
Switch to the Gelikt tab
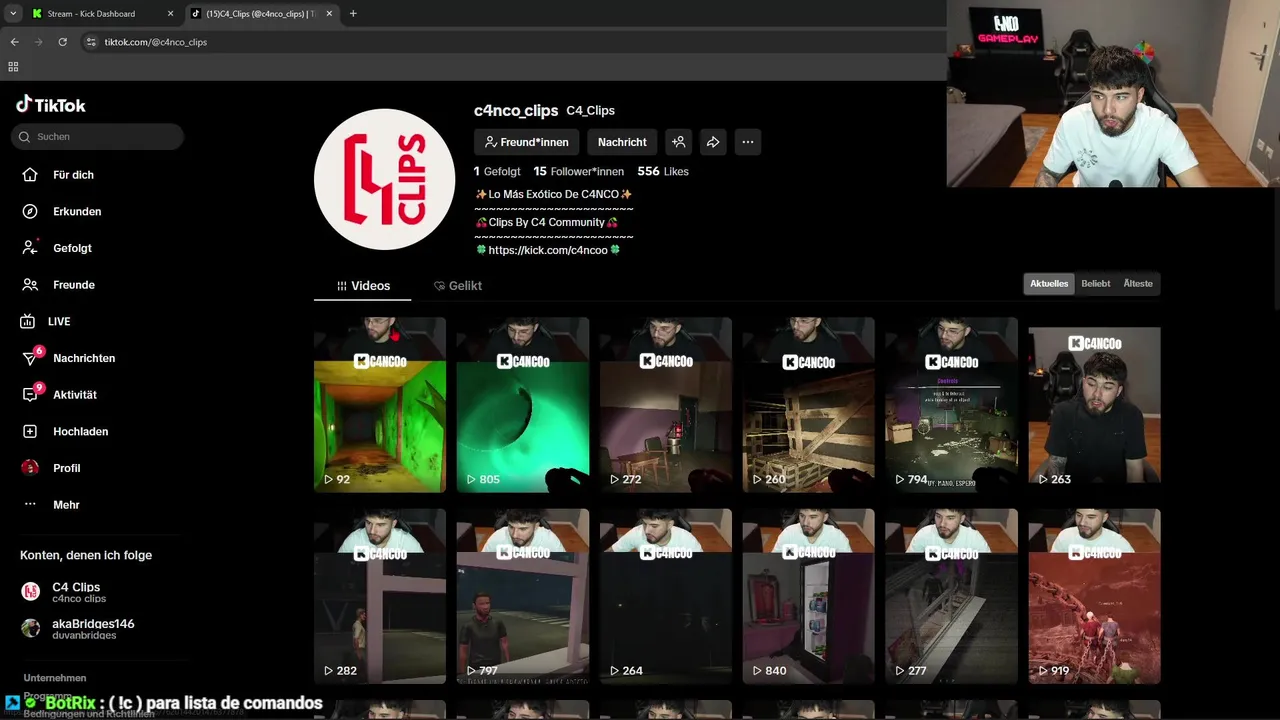point(458,286)
